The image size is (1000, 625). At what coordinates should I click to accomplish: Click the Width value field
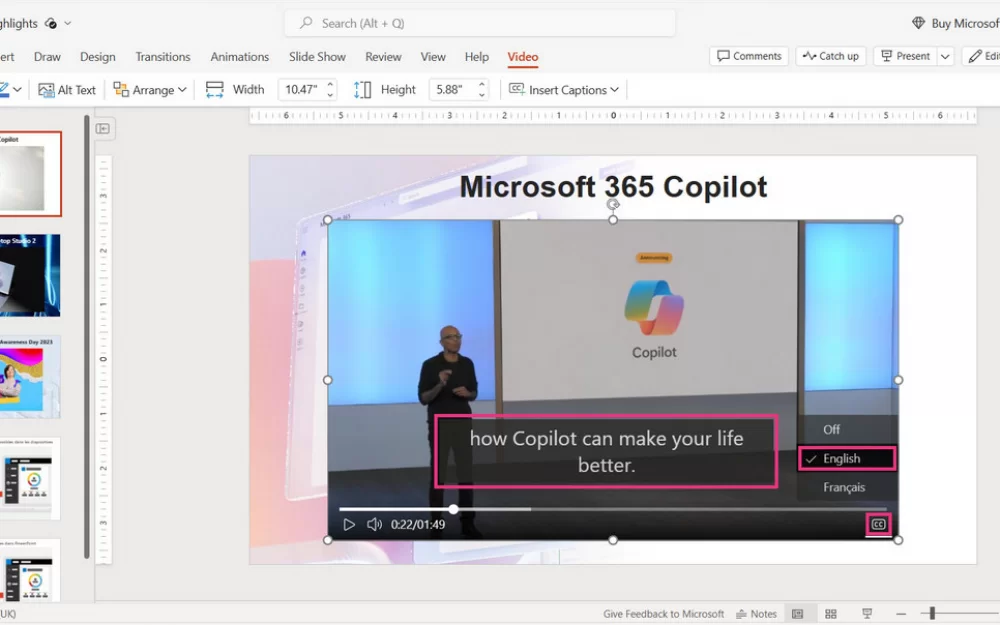[x=301, y=90]
